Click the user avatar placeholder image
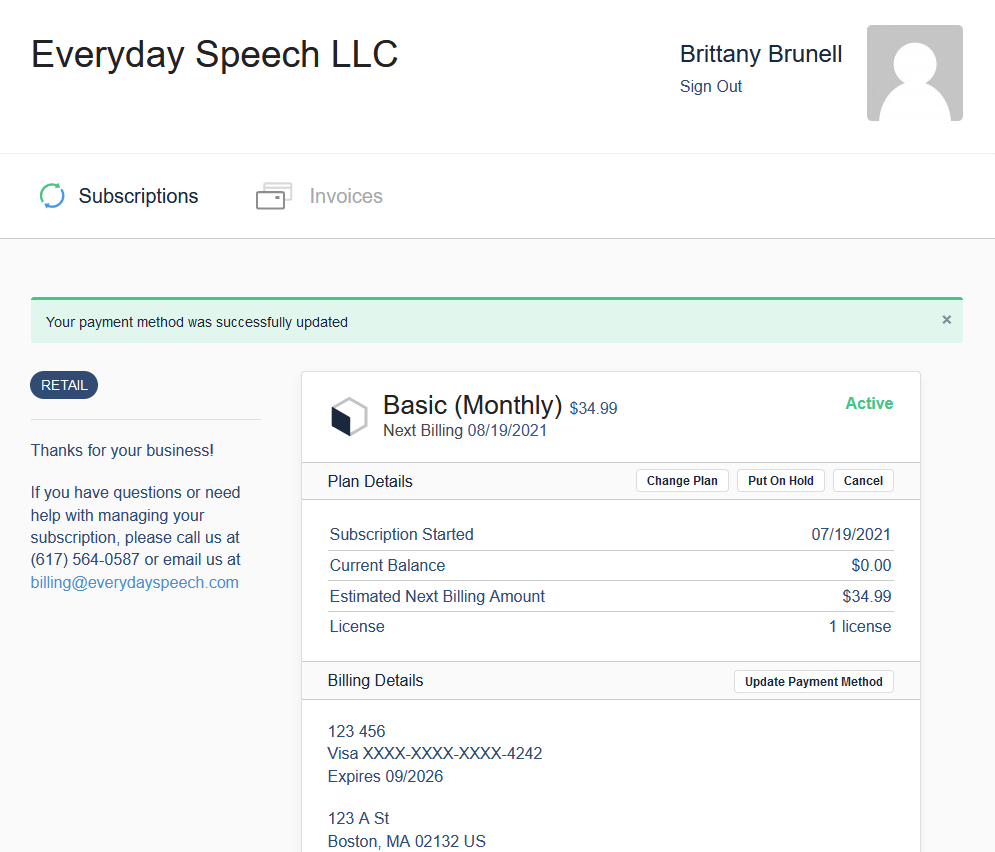Image resolution: width=995 pixels, height=852 pixels. pyautogui.click(x=914, y=73)
